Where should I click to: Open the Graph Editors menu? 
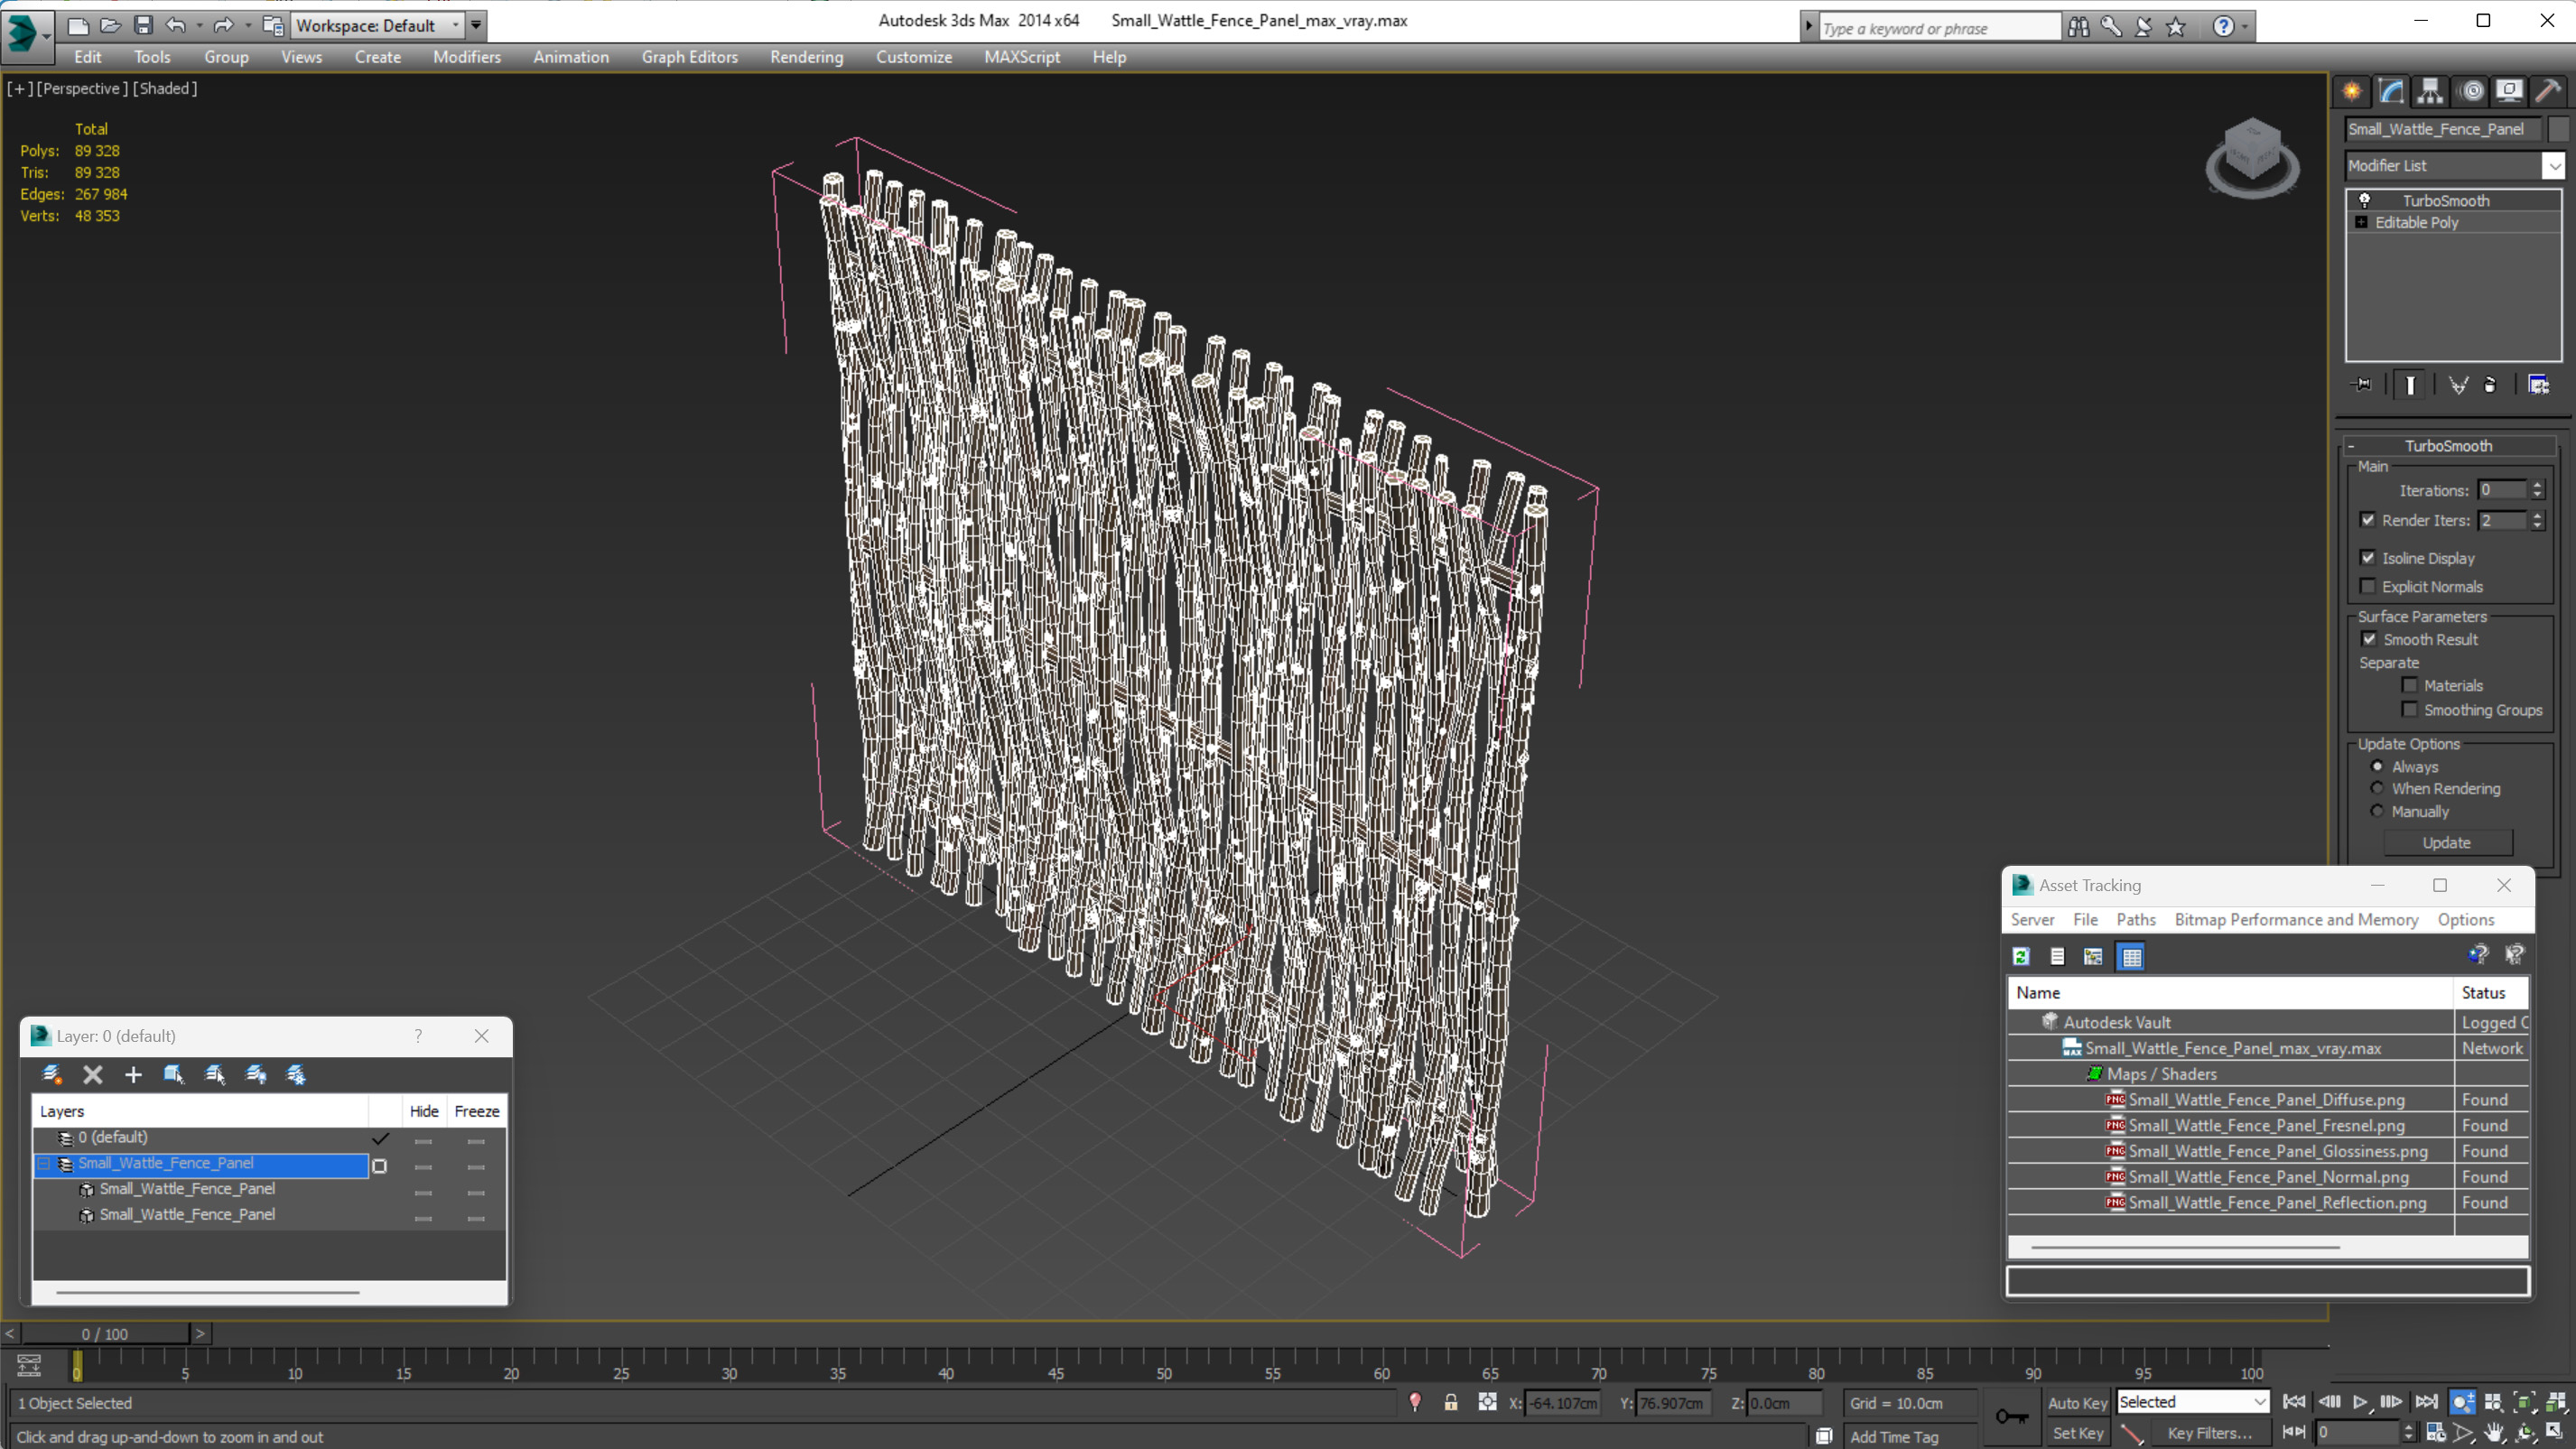(689, 57)
